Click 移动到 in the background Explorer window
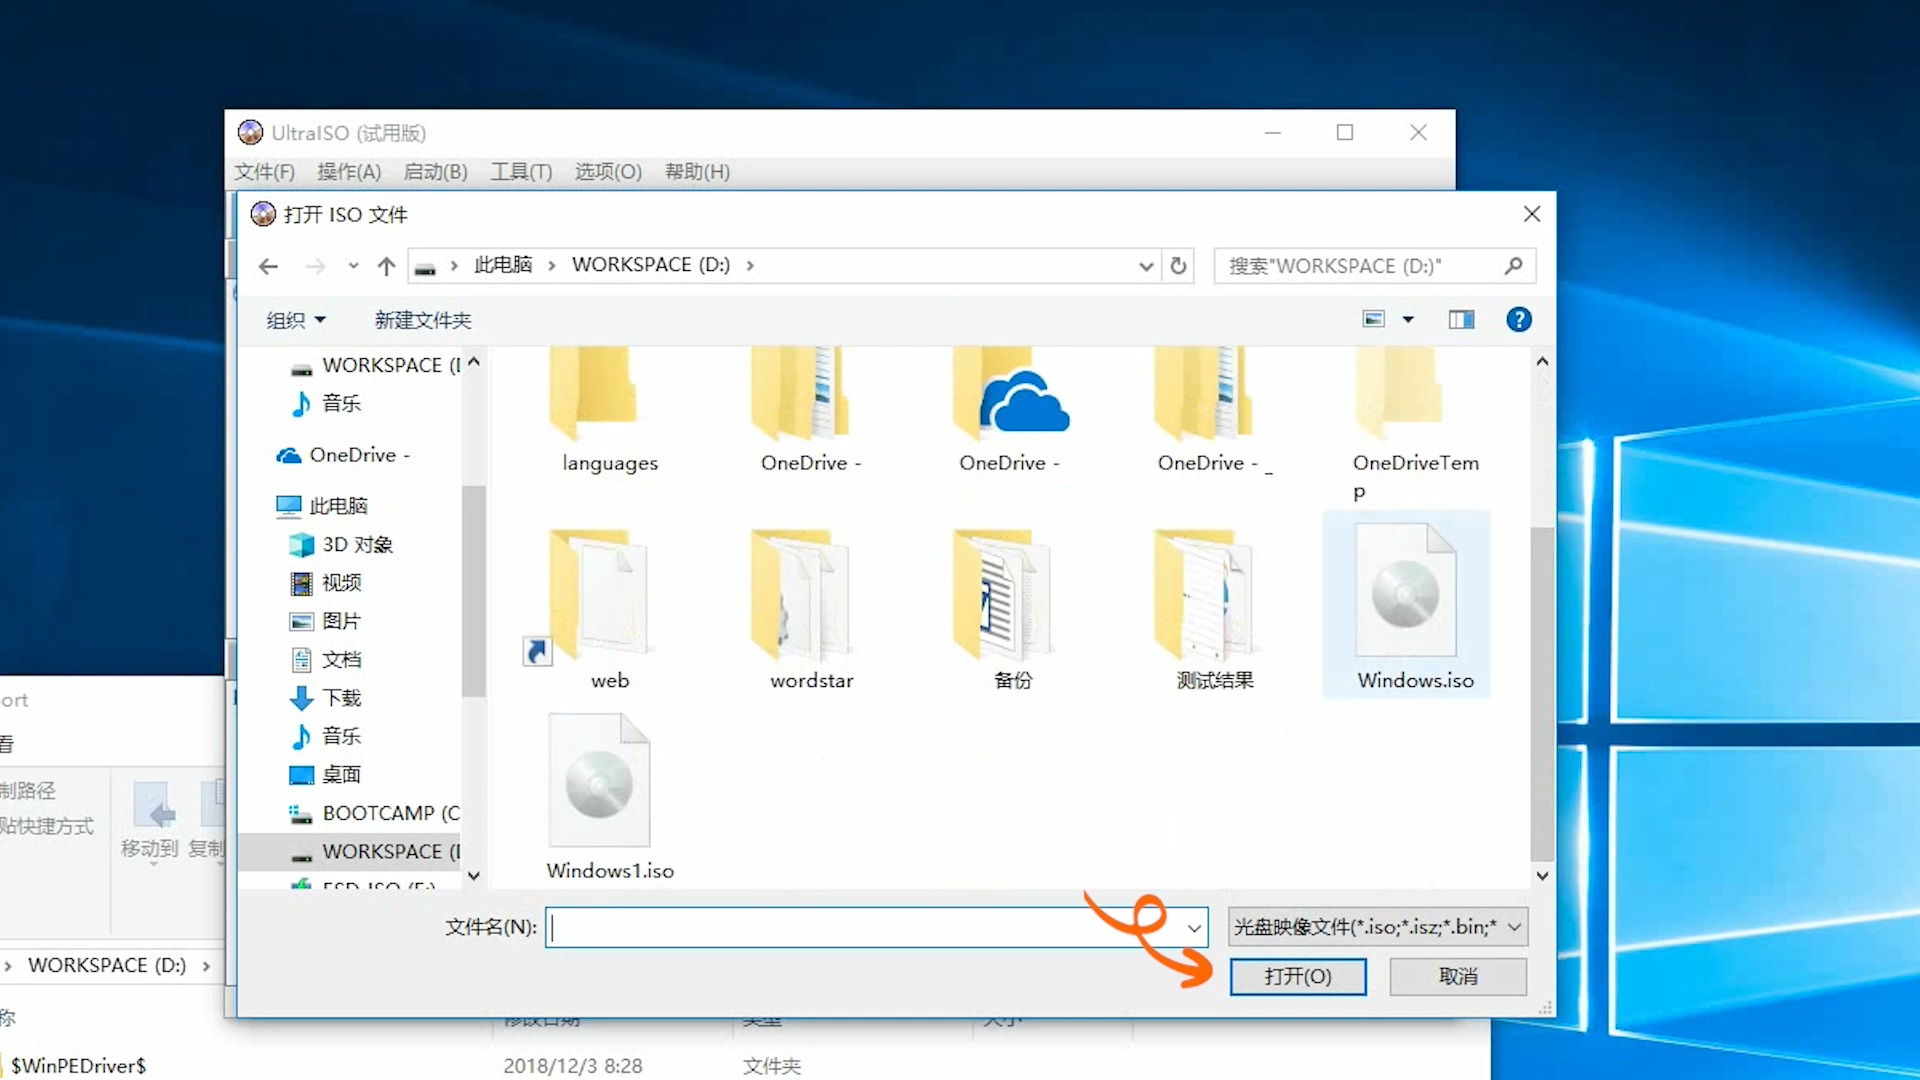The image size is (1920, 1080). click(150, 820)
